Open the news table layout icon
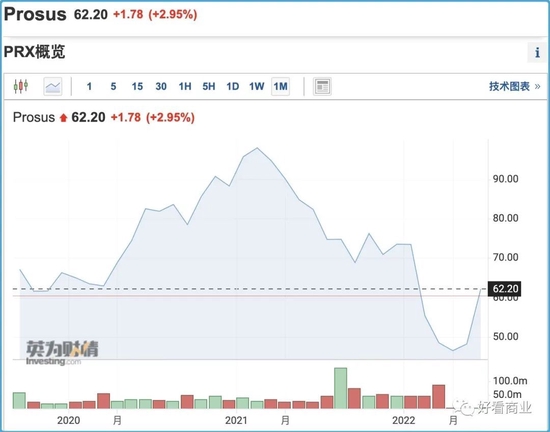 (x=322, y=86)
